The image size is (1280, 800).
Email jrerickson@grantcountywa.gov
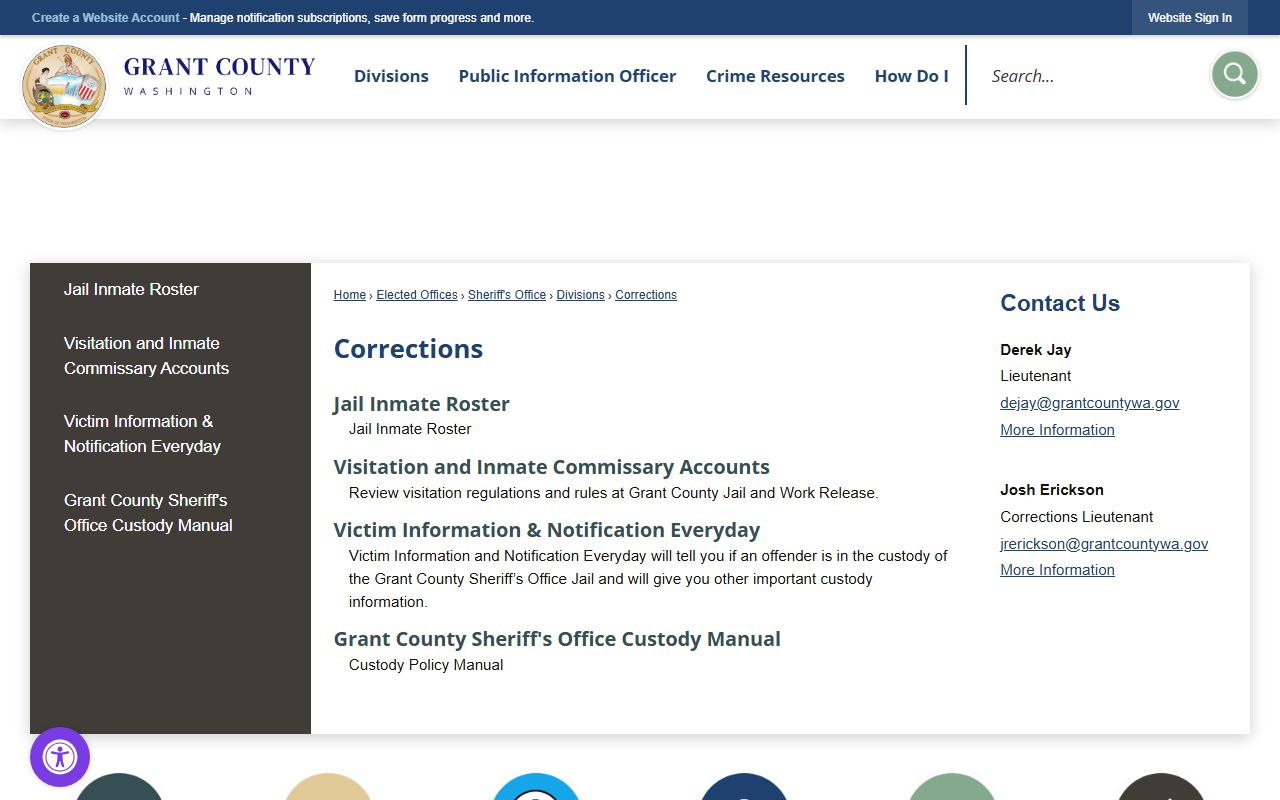click(x=1104, y=544)
